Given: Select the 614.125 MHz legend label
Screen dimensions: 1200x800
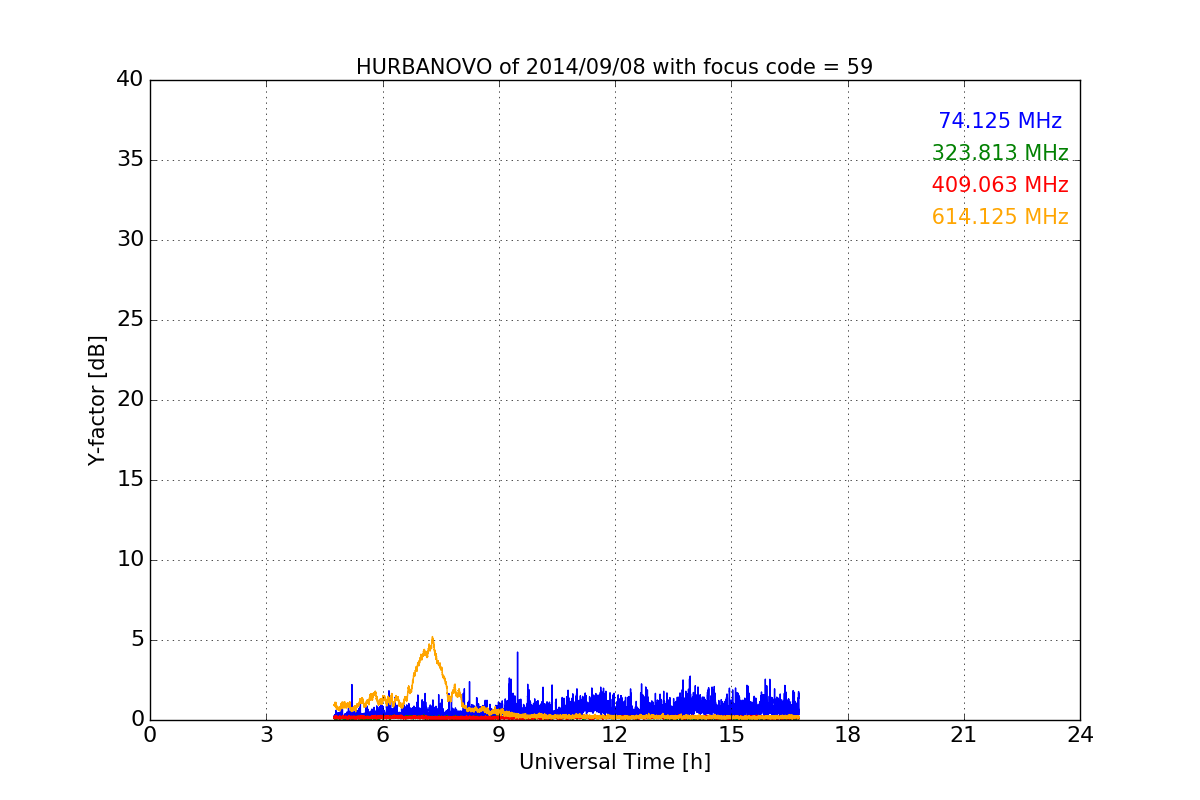Looking at the screenshot, I should pos(1000,217).
